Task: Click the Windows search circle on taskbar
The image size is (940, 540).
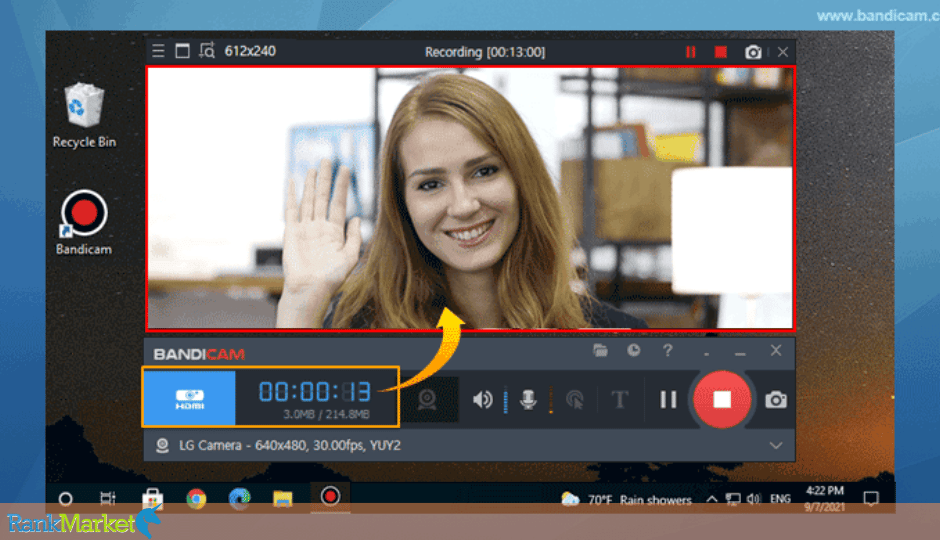Action: (x=66, y=499)
